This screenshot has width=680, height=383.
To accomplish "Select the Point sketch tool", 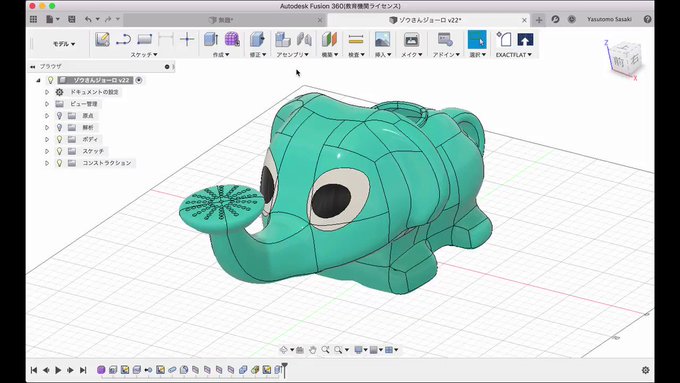I will point(187,39).
